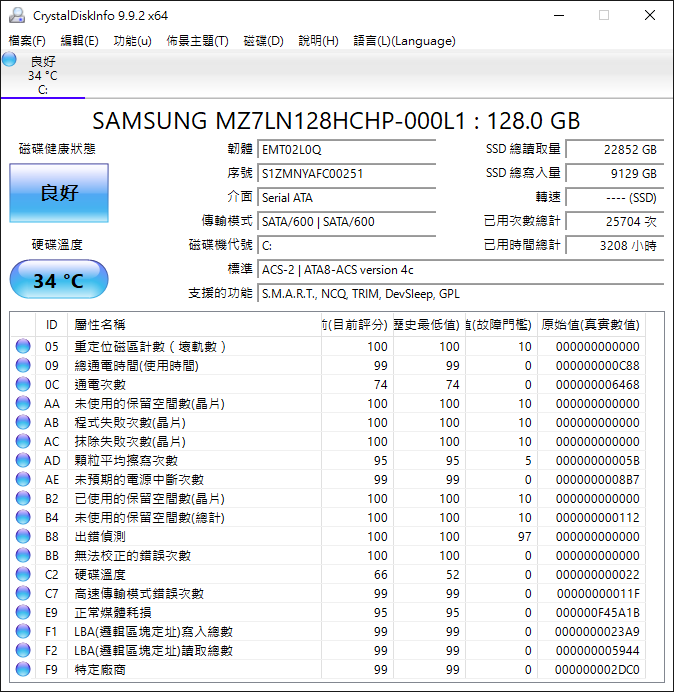Open the 功能(u) menu
Image resolution: width=674 pixels, height=692 pixels.
[132, 41]
